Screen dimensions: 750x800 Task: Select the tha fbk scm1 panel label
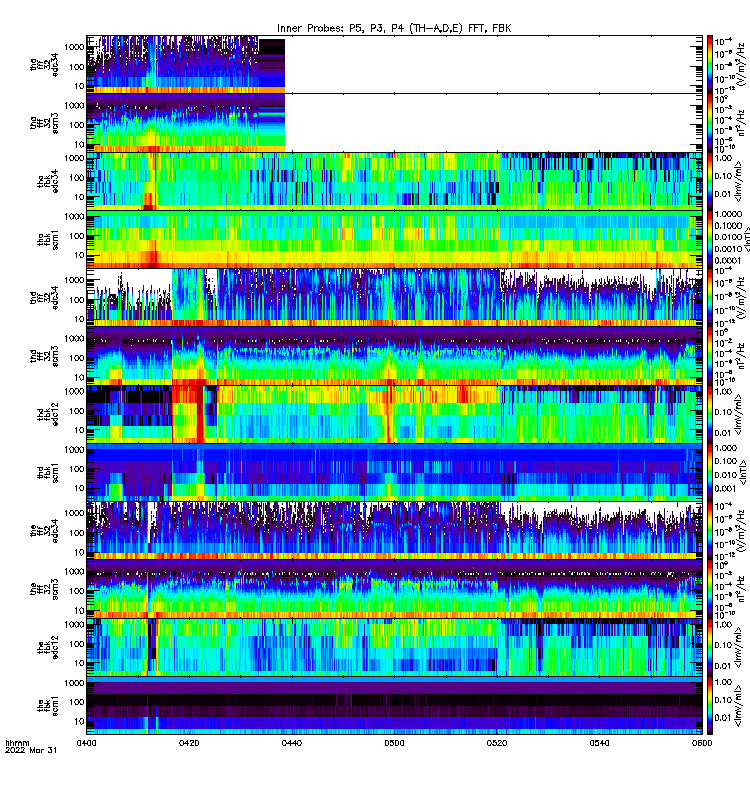click(x=48, y=240)
